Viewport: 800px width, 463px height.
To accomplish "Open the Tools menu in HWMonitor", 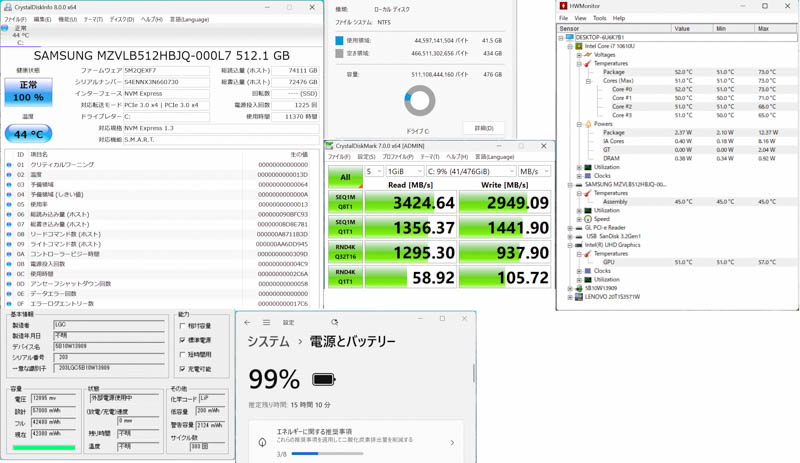I will [599, 18].
